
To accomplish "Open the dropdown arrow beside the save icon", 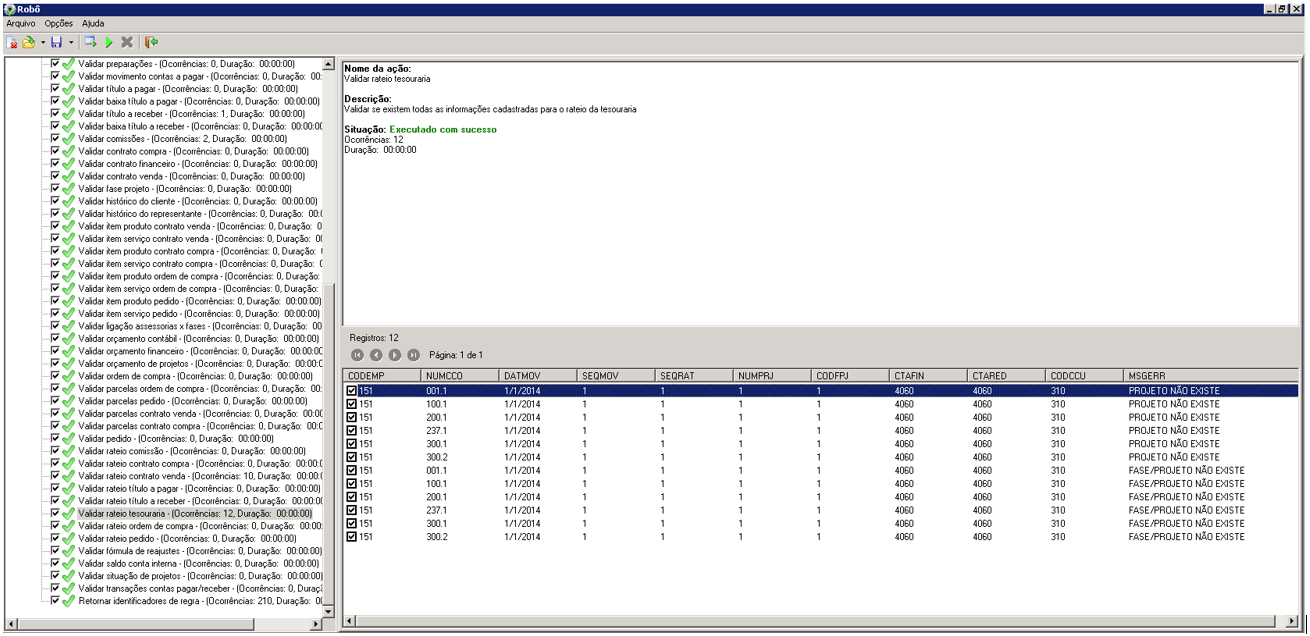I will click(x=71, y=42).
